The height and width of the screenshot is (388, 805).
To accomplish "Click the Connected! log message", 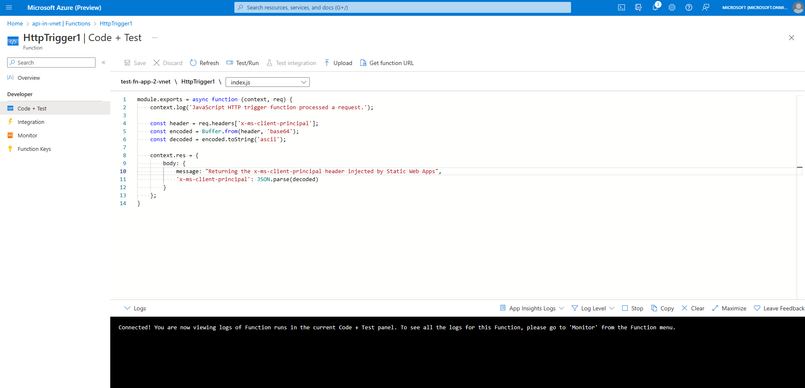I will (x=397, y=327).
